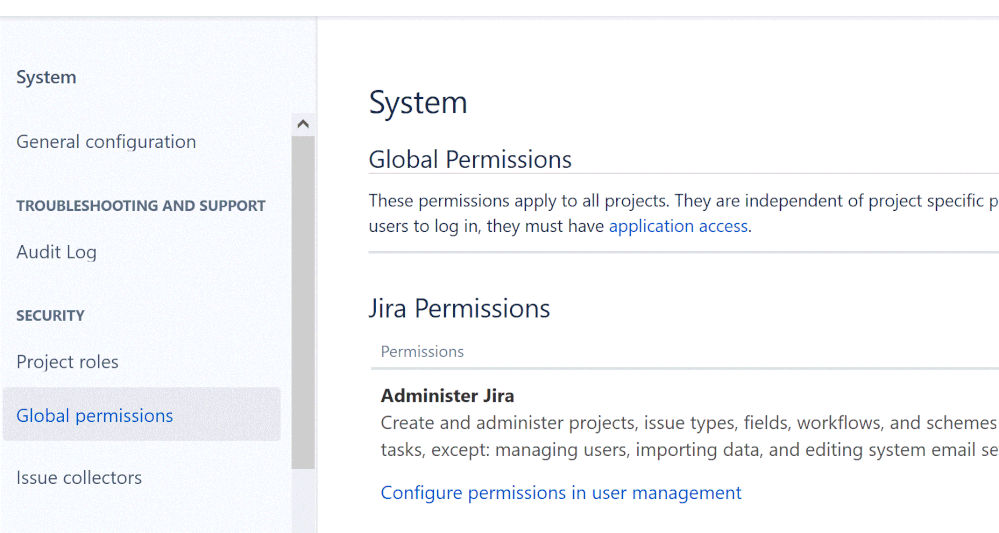This screenshot has width=999, height=533.
Task: Click the Administer Jira permission title
Action: pos(447,395)
